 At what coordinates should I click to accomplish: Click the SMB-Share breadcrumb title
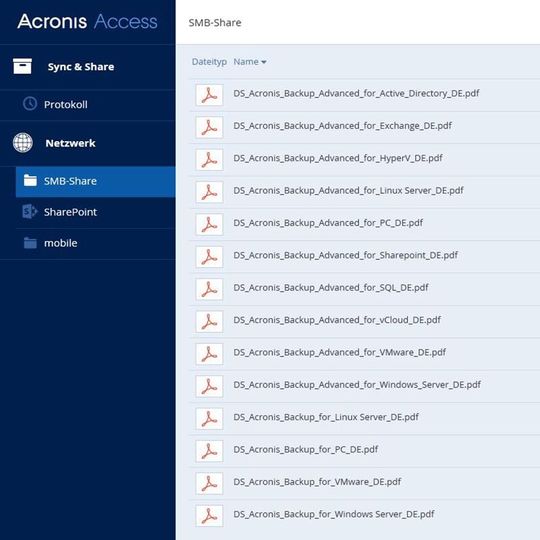[x=215, y=23]
